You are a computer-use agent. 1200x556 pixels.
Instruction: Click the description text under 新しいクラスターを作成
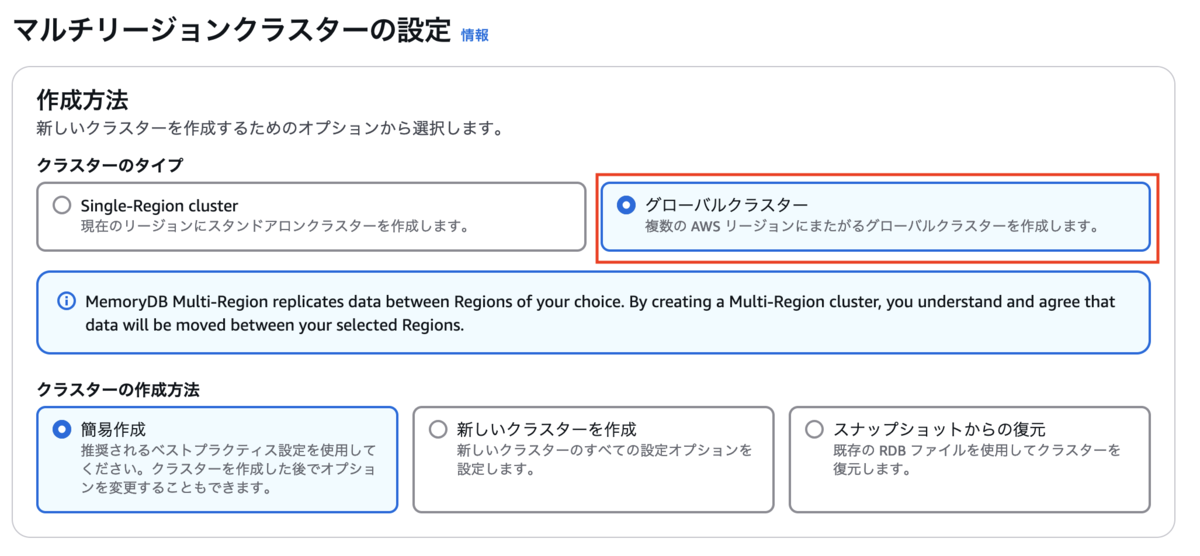point(605,460)
